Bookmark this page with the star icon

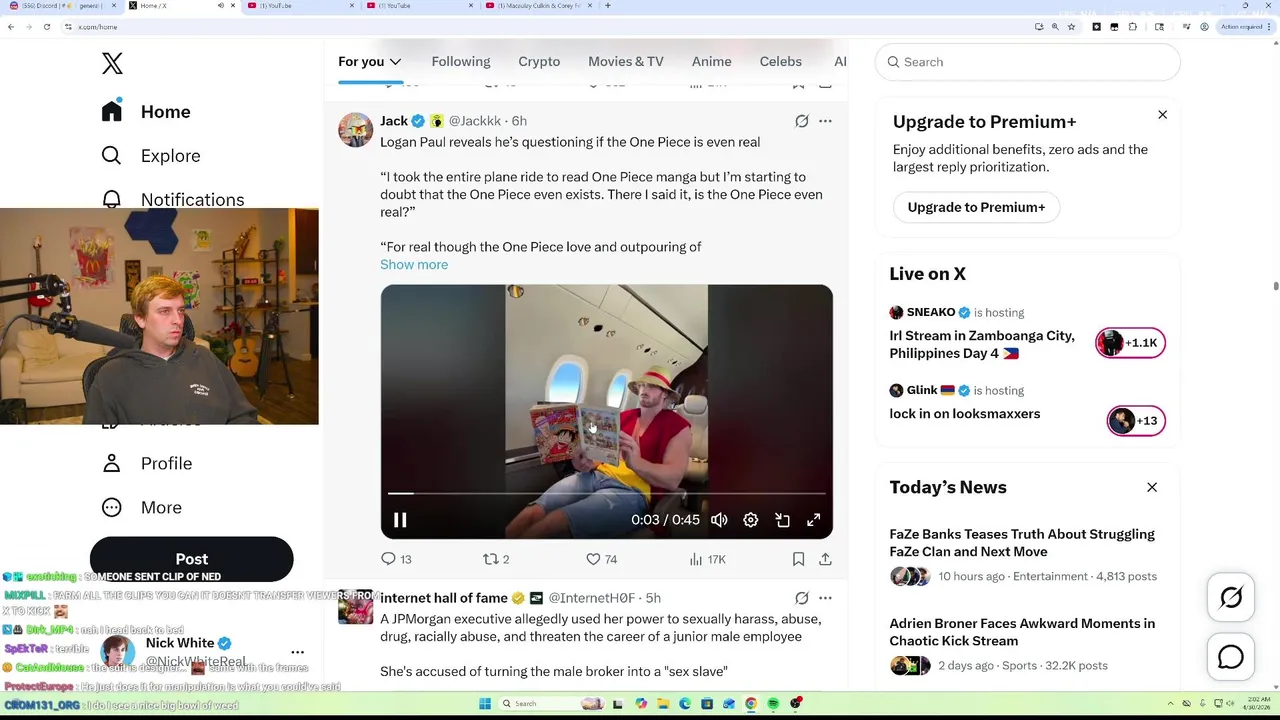pos(1071,27)
